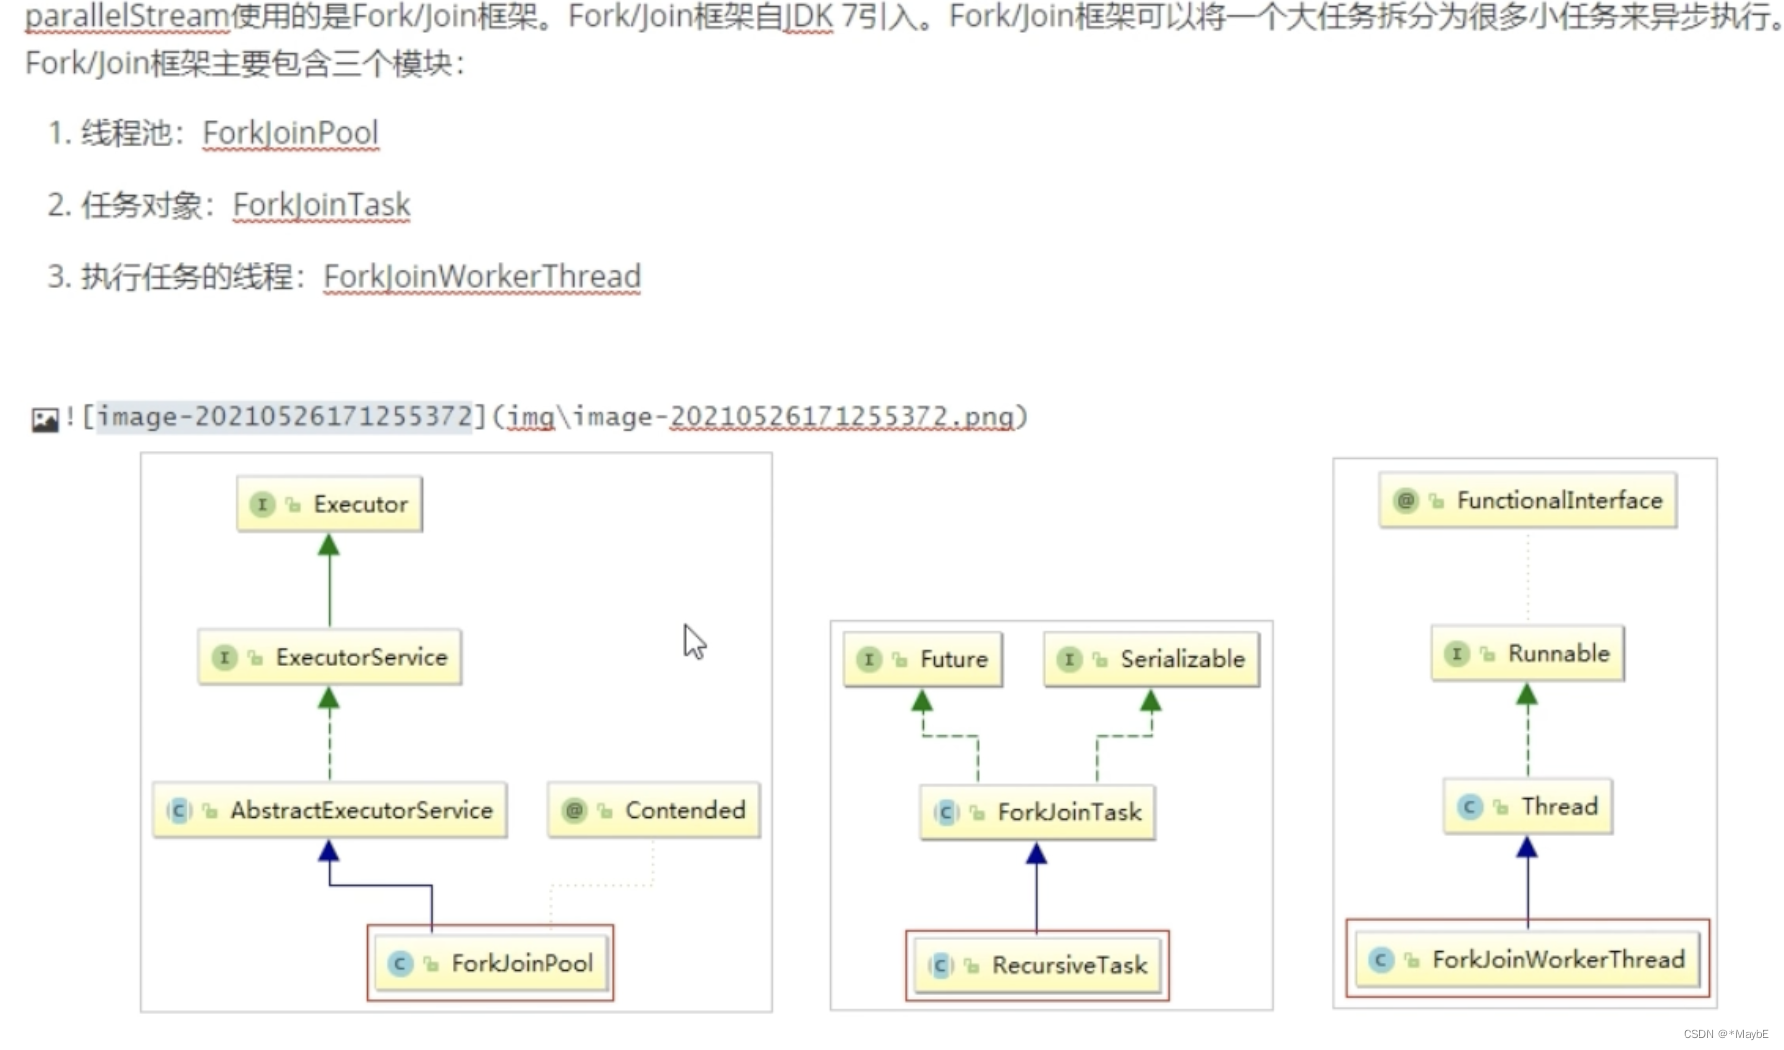1784x1050 pixels.
Task: Select the ExecutorService interface node
Action: (x=329, y=657)
